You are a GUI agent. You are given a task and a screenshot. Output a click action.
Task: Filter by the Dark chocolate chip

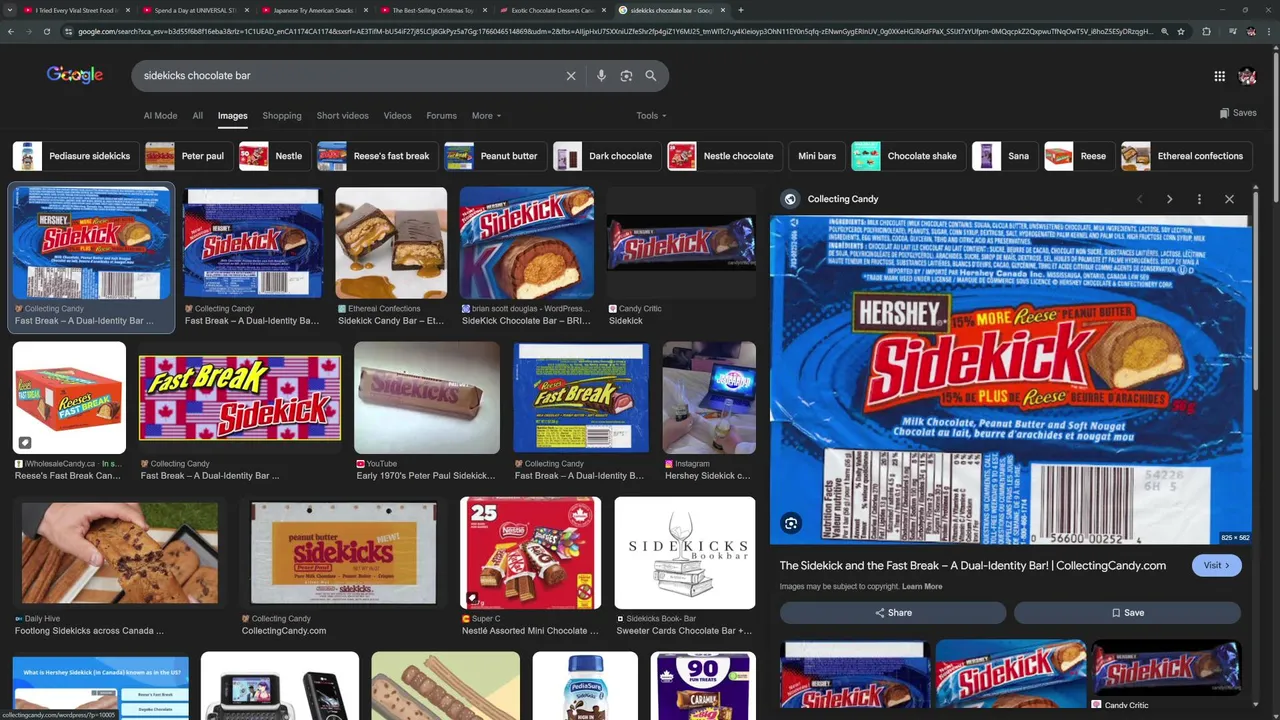coord(605,156)
